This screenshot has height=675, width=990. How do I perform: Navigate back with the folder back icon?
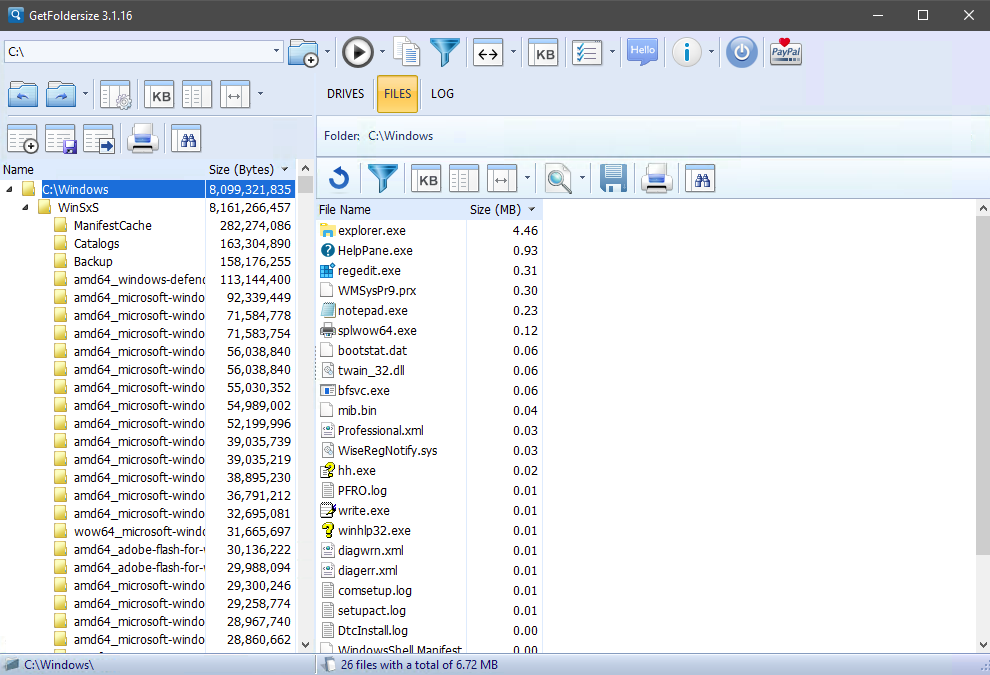point(23,95)
